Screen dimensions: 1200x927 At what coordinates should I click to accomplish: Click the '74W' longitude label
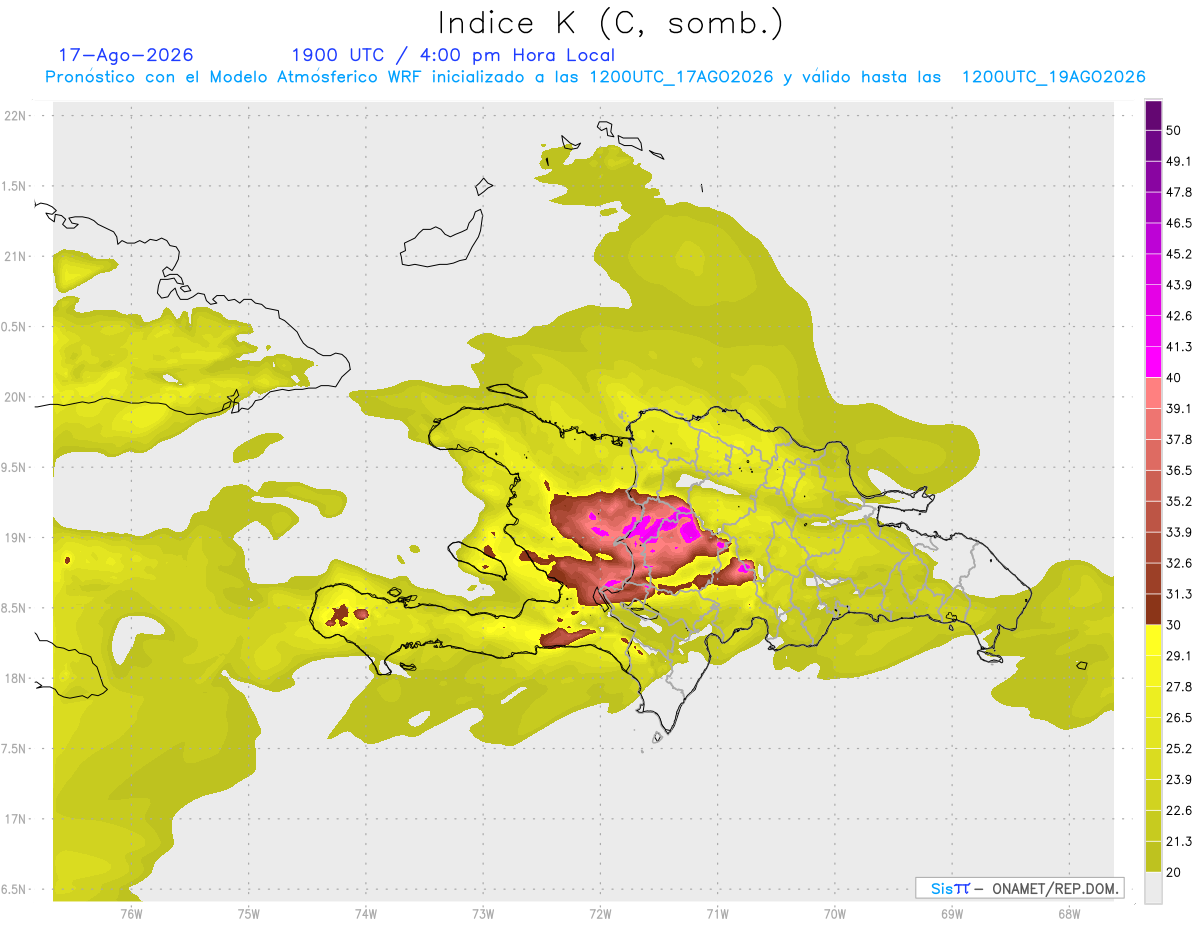[x=366, y=913]
